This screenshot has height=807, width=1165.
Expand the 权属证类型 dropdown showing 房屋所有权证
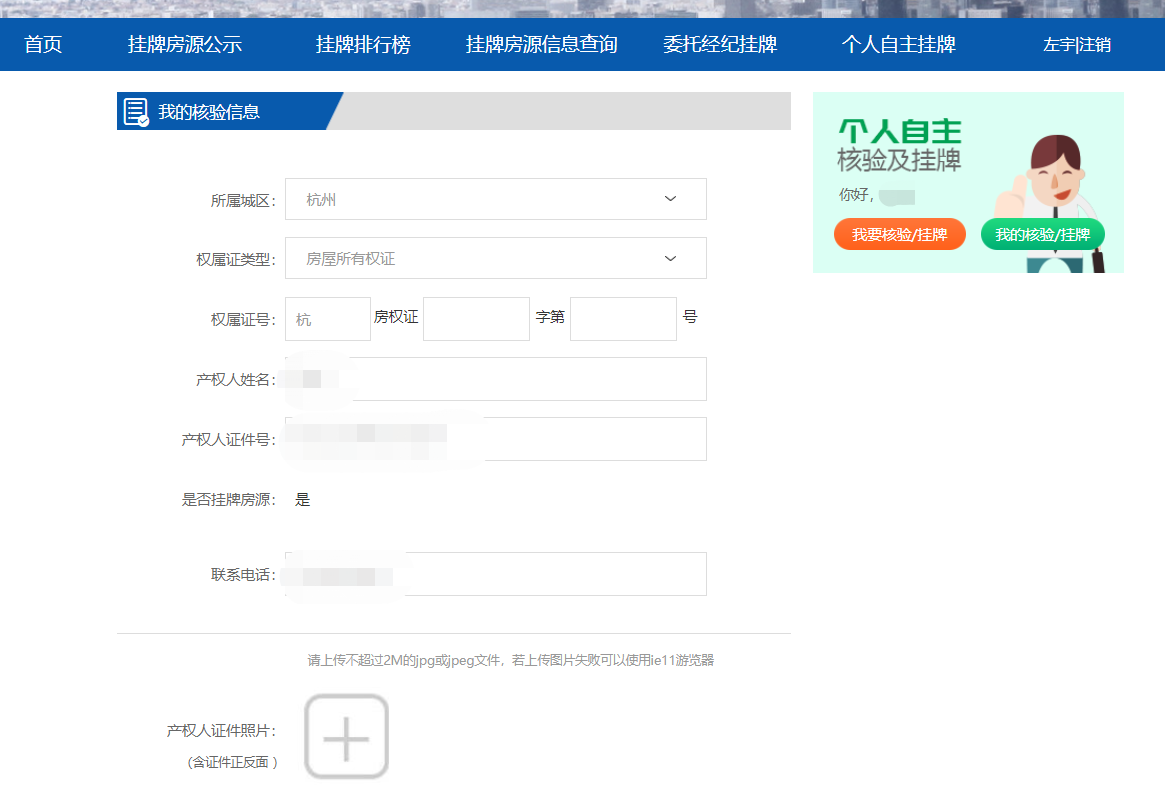[496, 259]
